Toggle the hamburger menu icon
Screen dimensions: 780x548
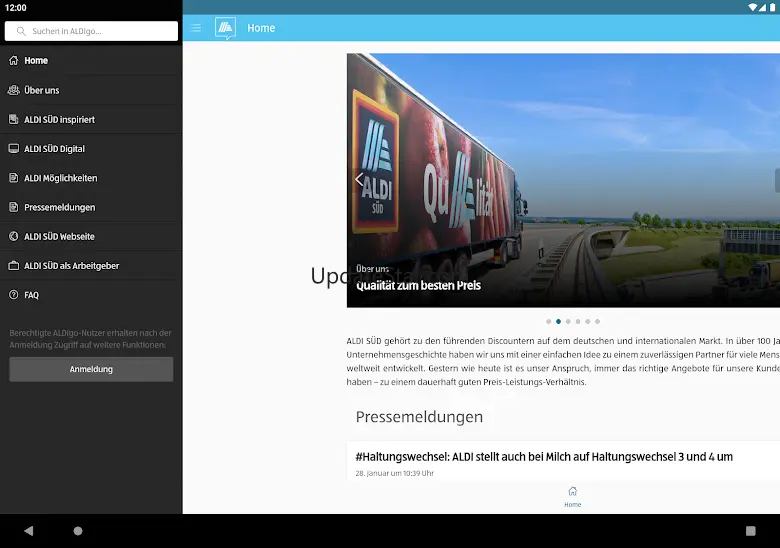[195, 28]
